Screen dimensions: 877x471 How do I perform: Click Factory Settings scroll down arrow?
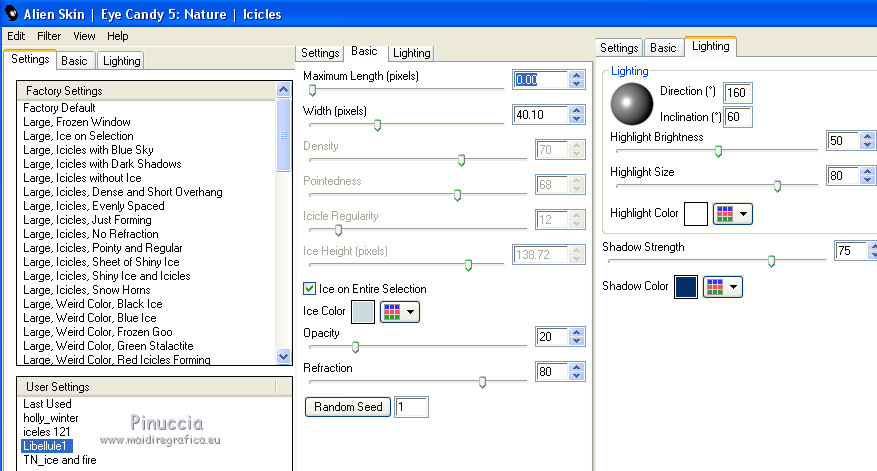pyautogui.click(x=284, y=356)
